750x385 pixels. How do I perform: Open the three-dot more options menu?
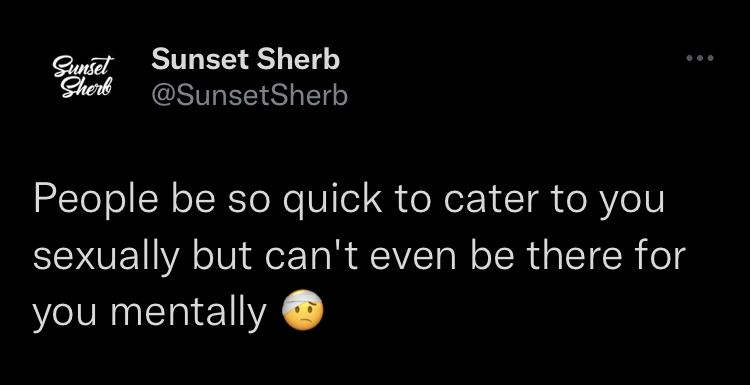tap(700, 58)
